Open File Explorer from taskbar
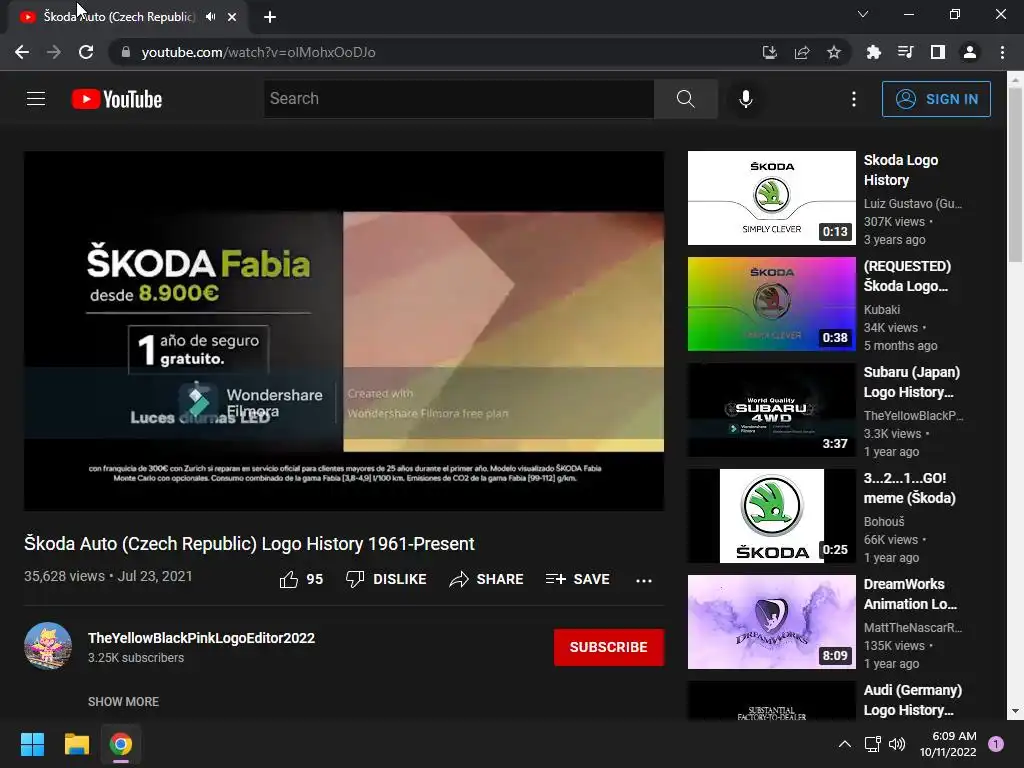 [76, 744]
